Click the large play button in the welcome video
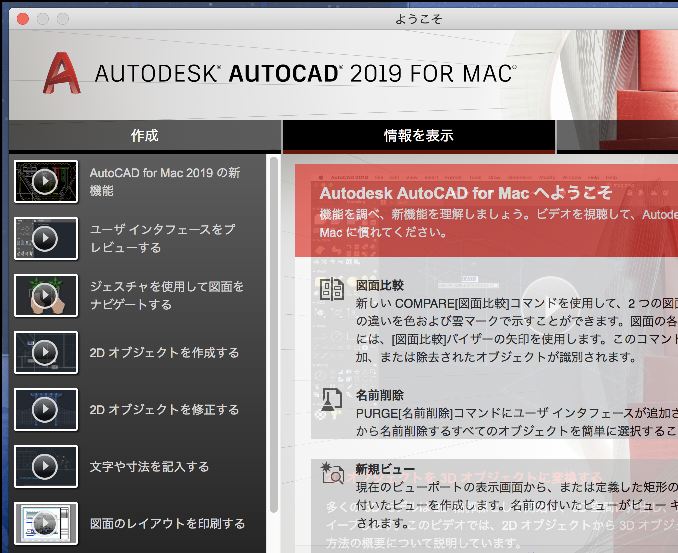 pos(550,304)
